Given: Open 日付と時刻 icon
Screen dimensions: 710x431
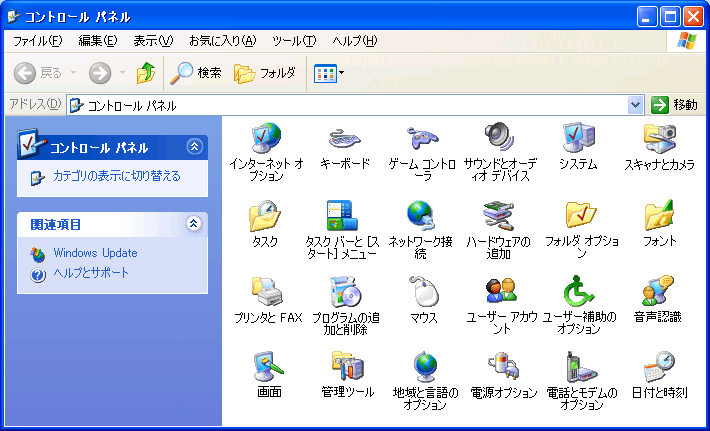Looking at the screenshot, I should coord(659,368).
